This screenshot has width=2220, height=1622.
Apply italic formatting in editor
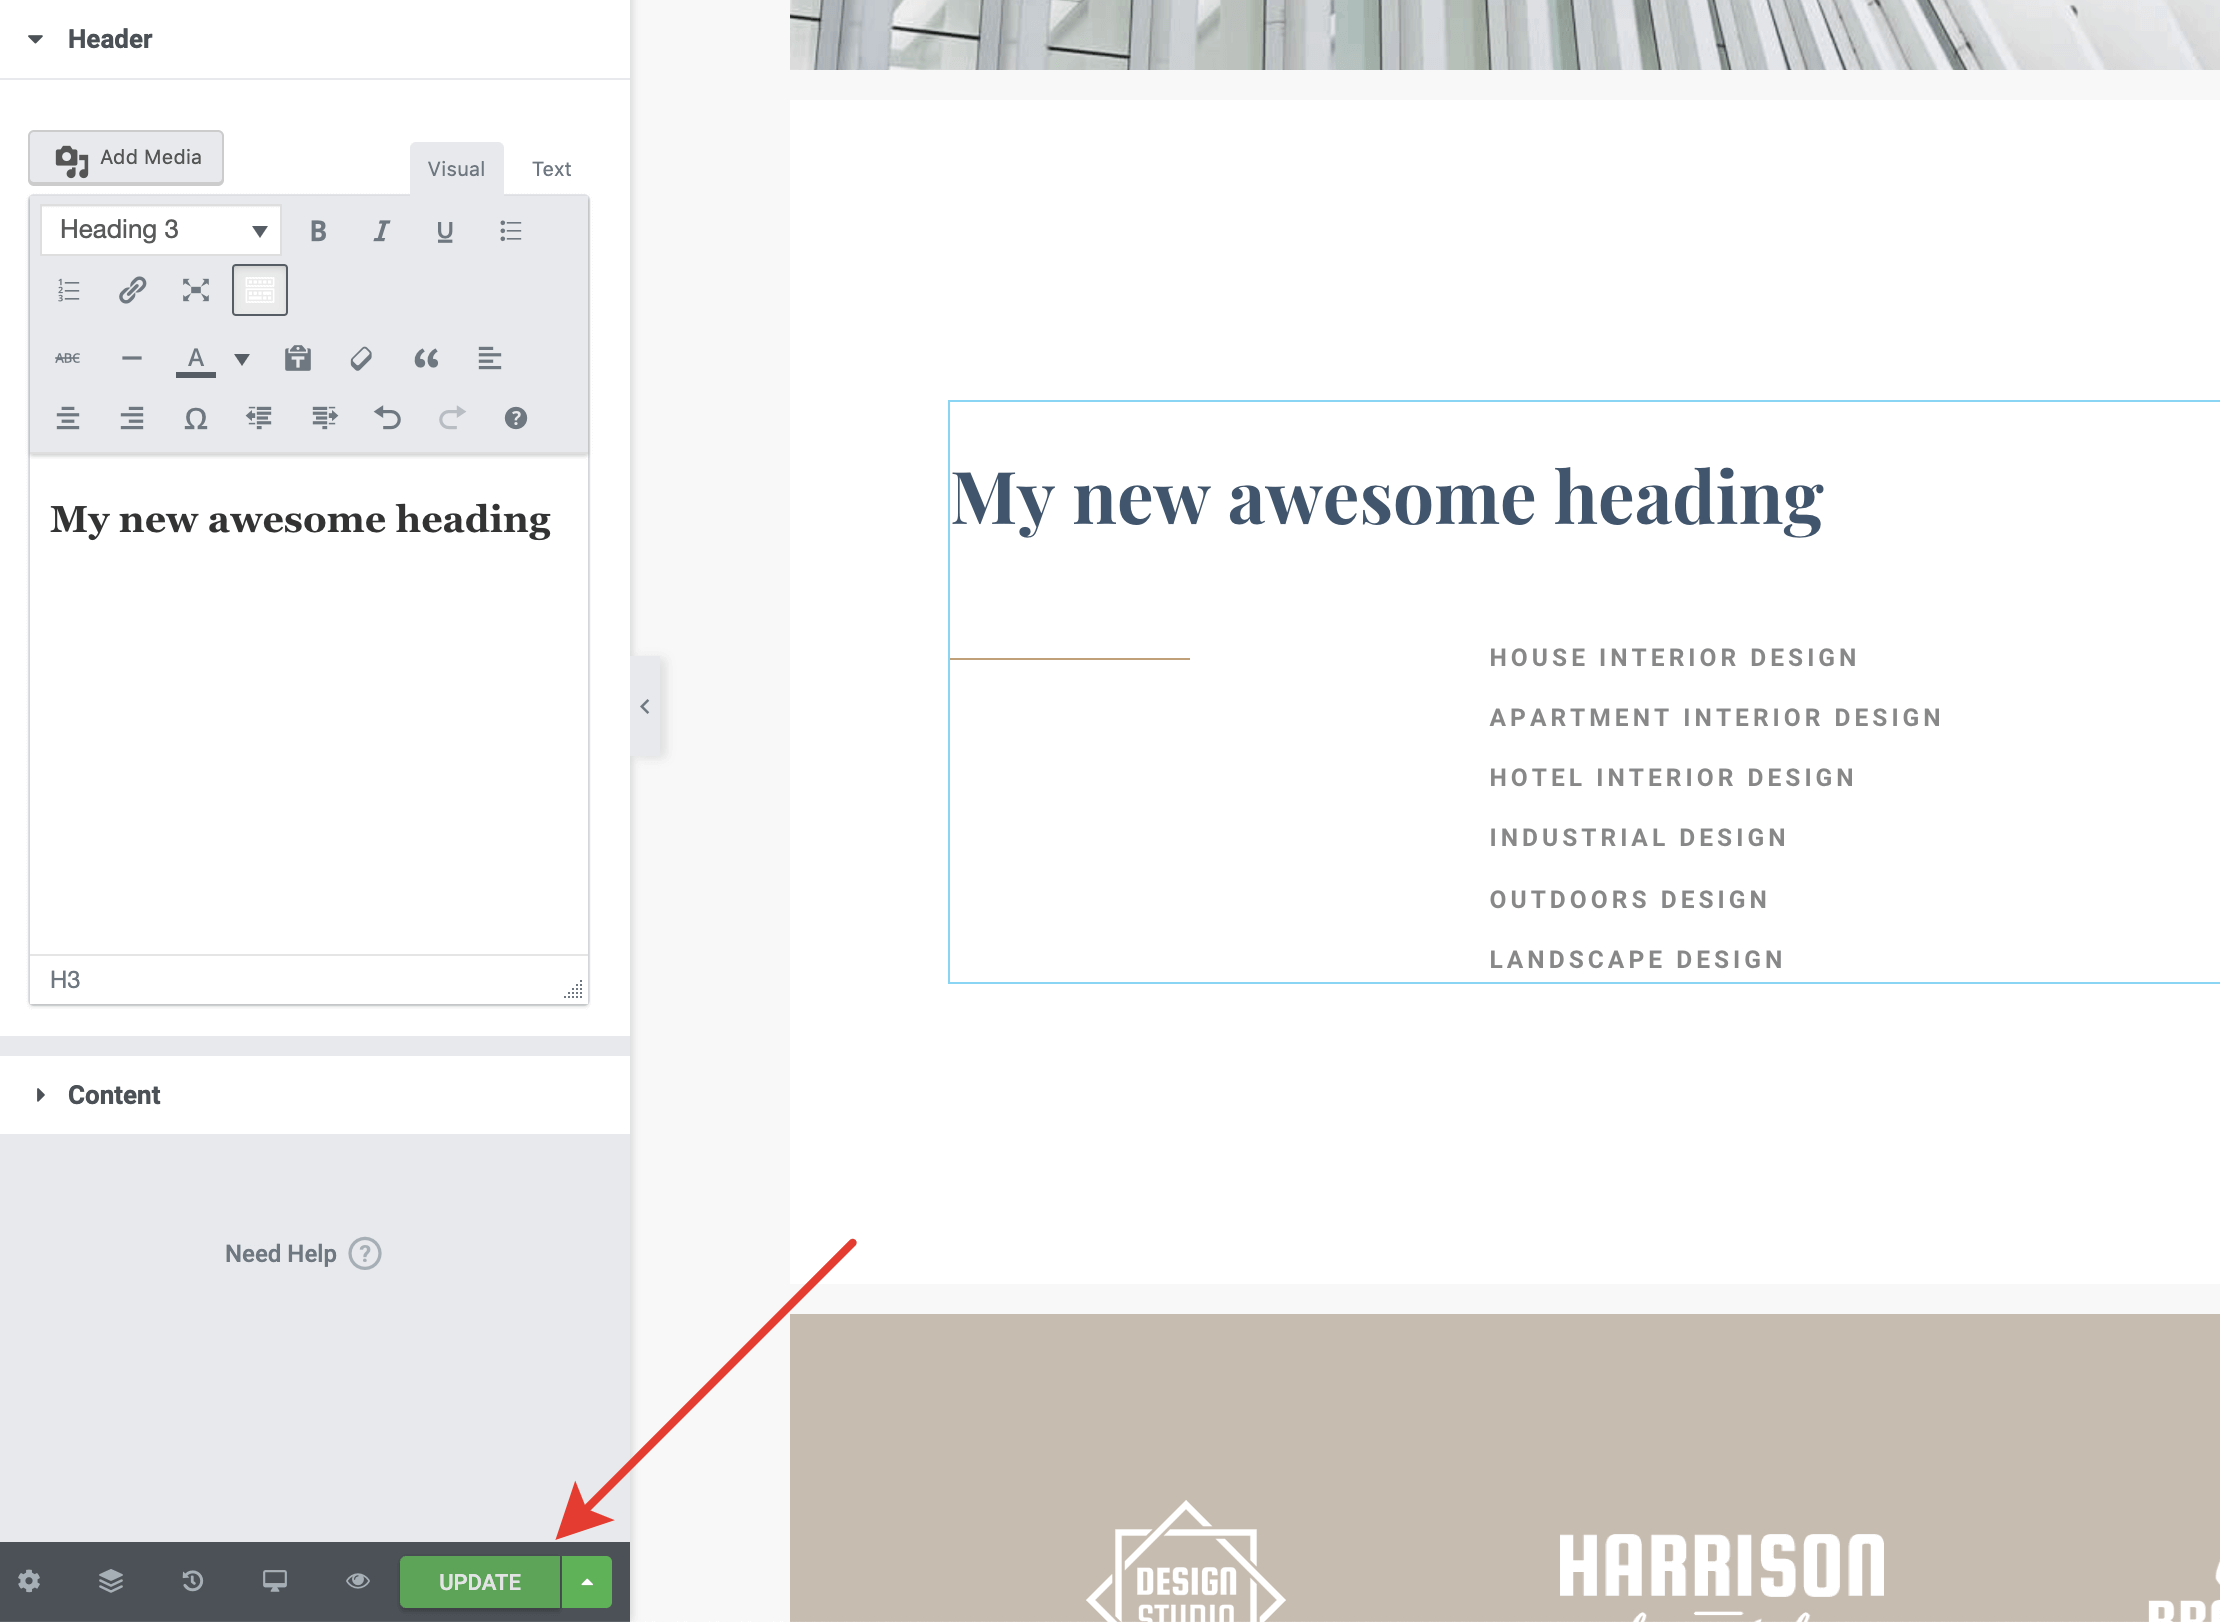tap(381, 231)
